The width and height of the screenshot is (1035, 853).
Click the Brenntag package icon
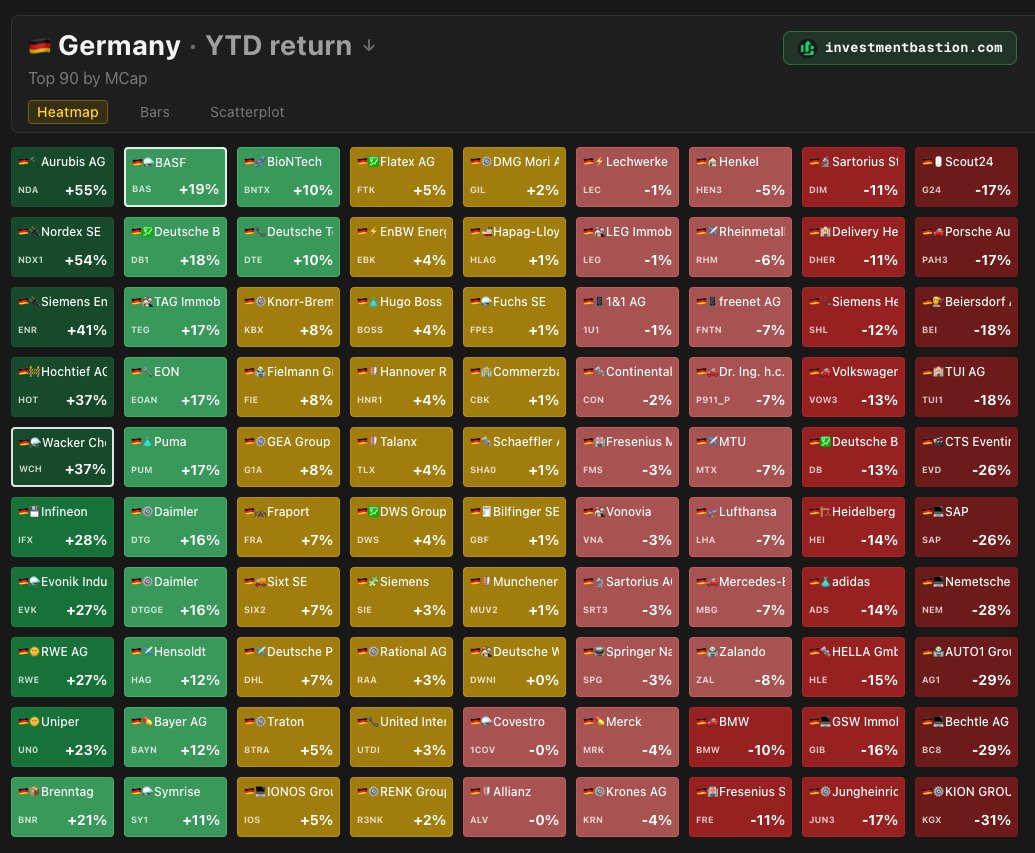click(x=35, y=792)
